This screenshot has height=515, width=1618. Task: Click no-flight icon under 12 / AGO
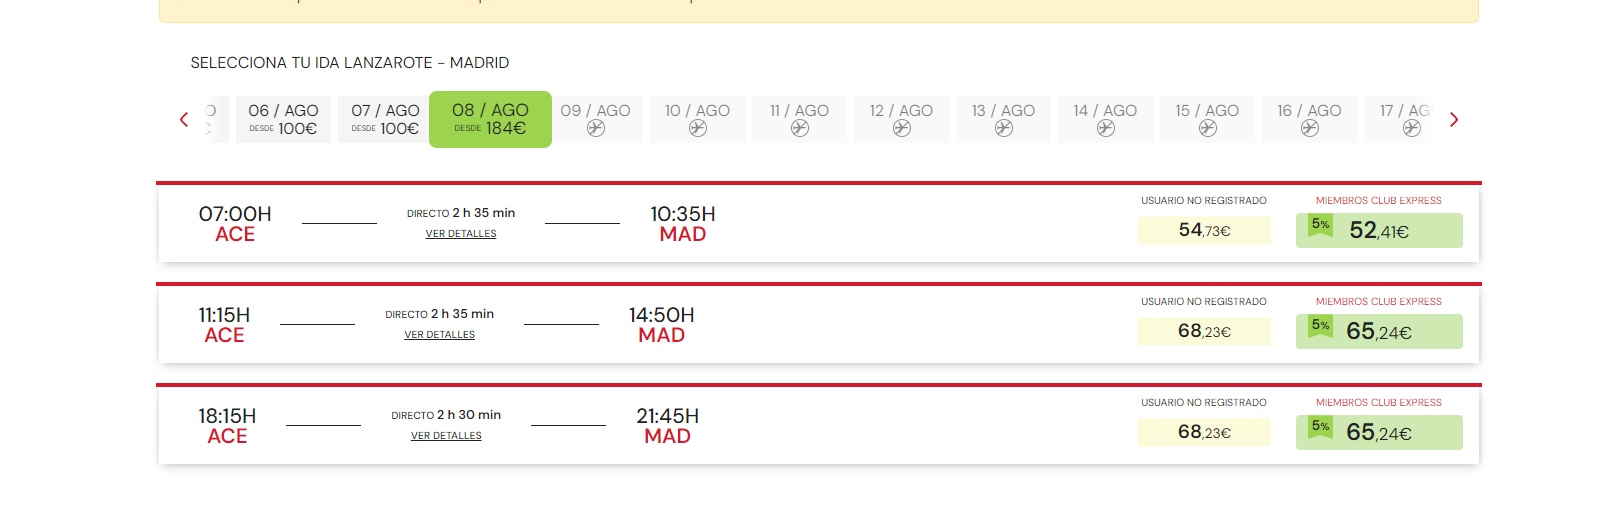tap(902, 128)
